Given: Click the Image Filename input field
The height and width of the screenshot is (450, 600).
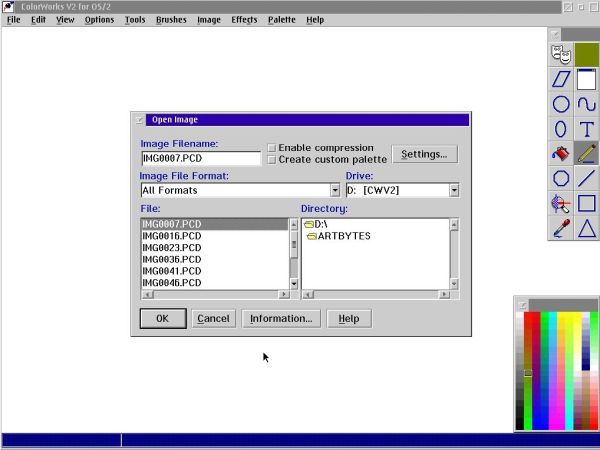Looking at the screenshot, I should tap(201, 158).
